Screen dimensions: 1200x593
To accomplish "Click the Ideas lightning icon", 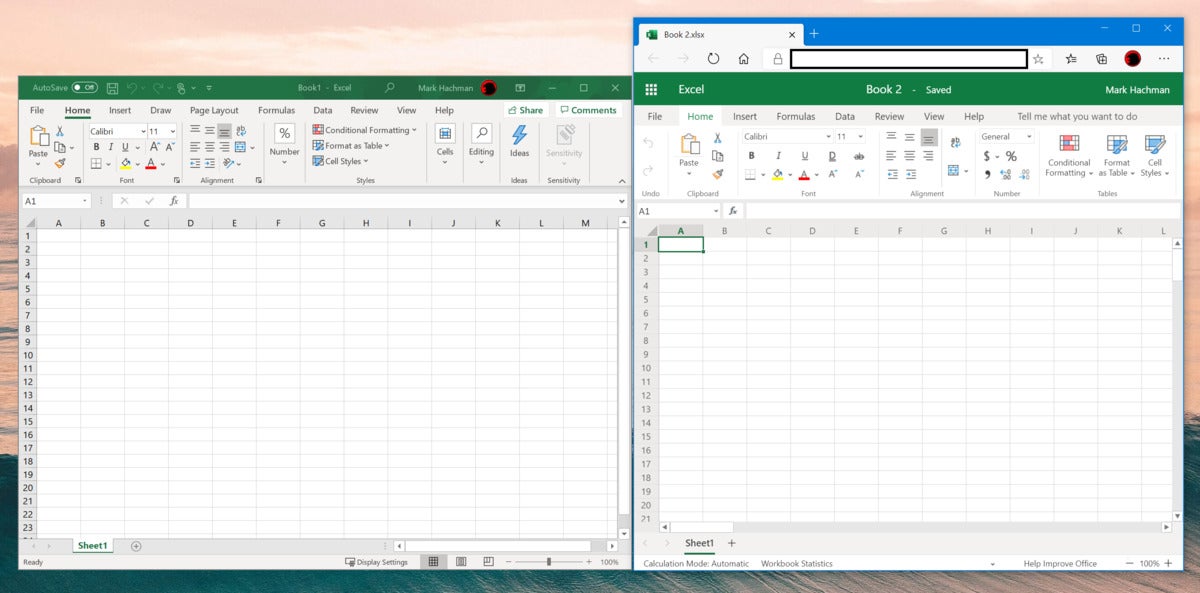I will (520, 135).
